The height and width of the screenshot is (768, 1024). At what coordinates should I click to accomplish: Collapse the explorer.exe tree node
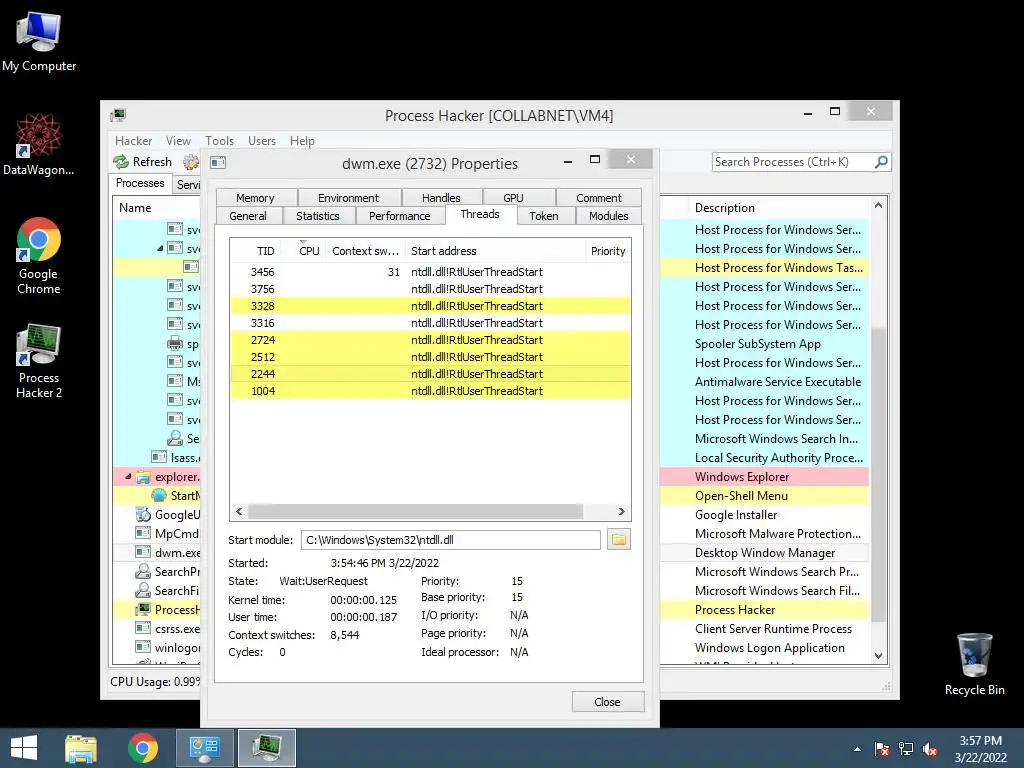tap(128, 477)
